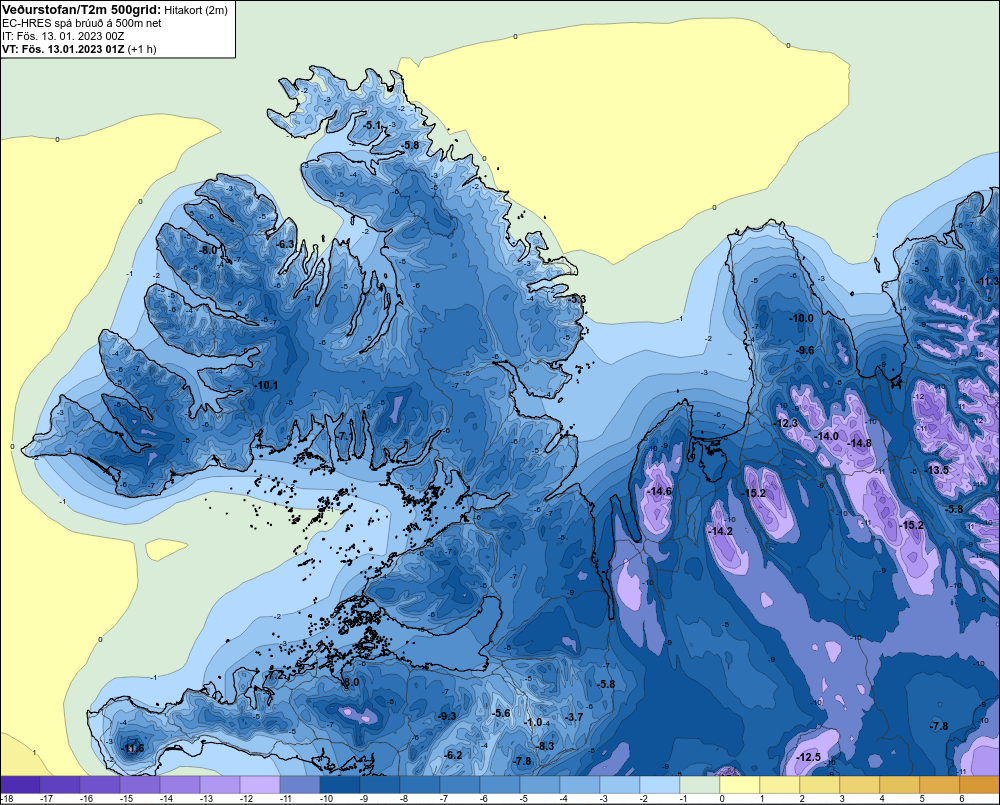
Task: Click the -8.3 temperature label
Action: point(545,746)
